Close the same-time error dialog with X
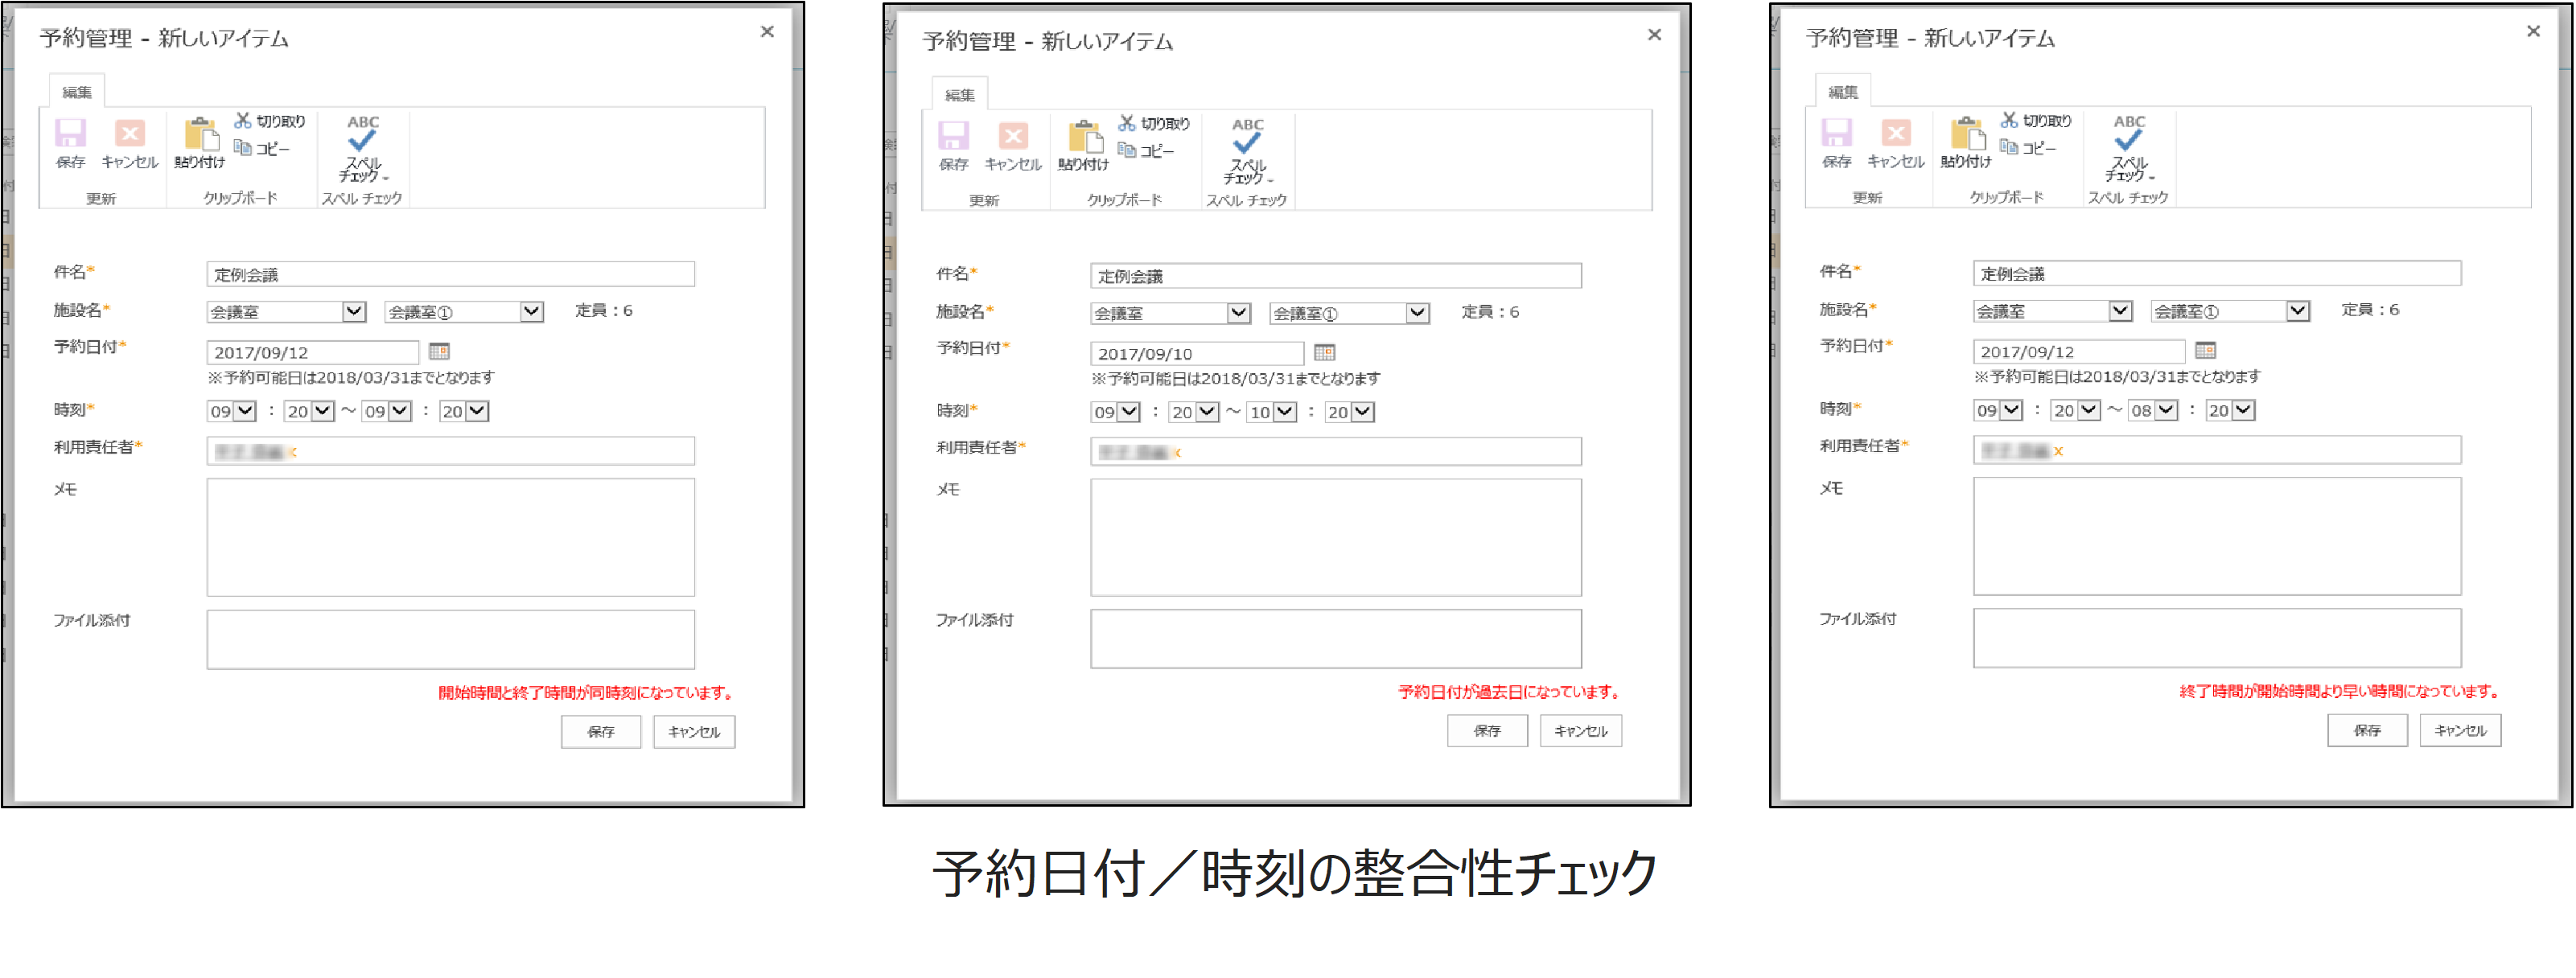The width and height of the screenshot is (2576, 978). [767, 32]
